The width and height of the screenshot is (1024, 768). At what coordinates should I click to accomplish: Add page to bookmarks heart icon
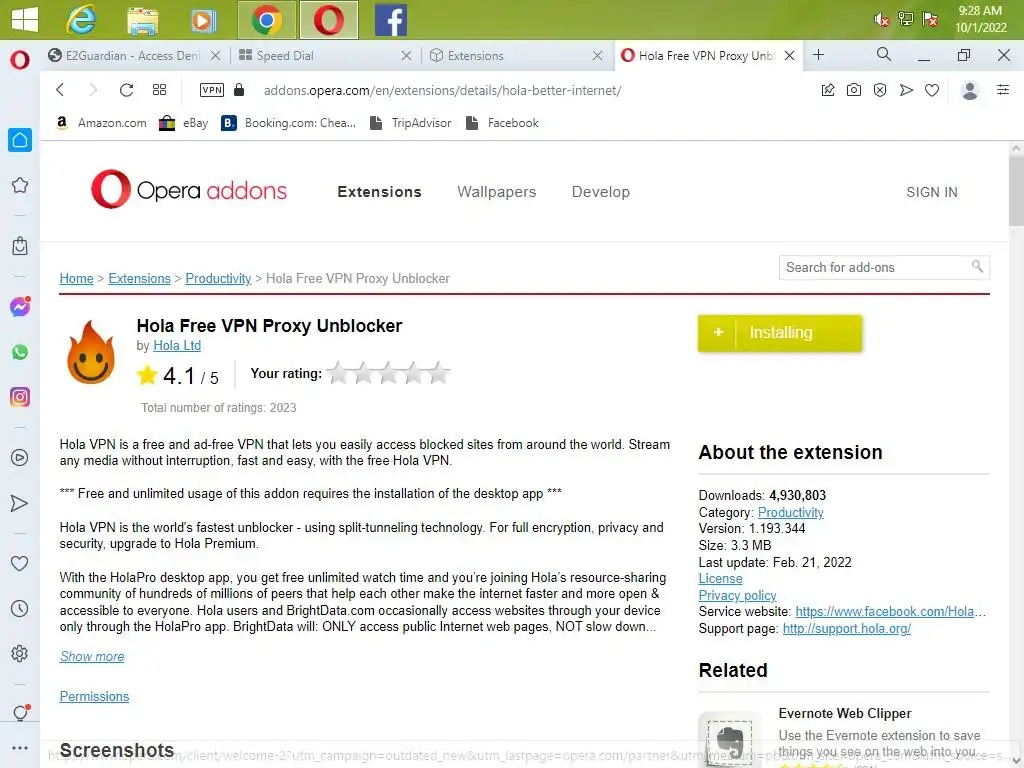click(932, 90)
